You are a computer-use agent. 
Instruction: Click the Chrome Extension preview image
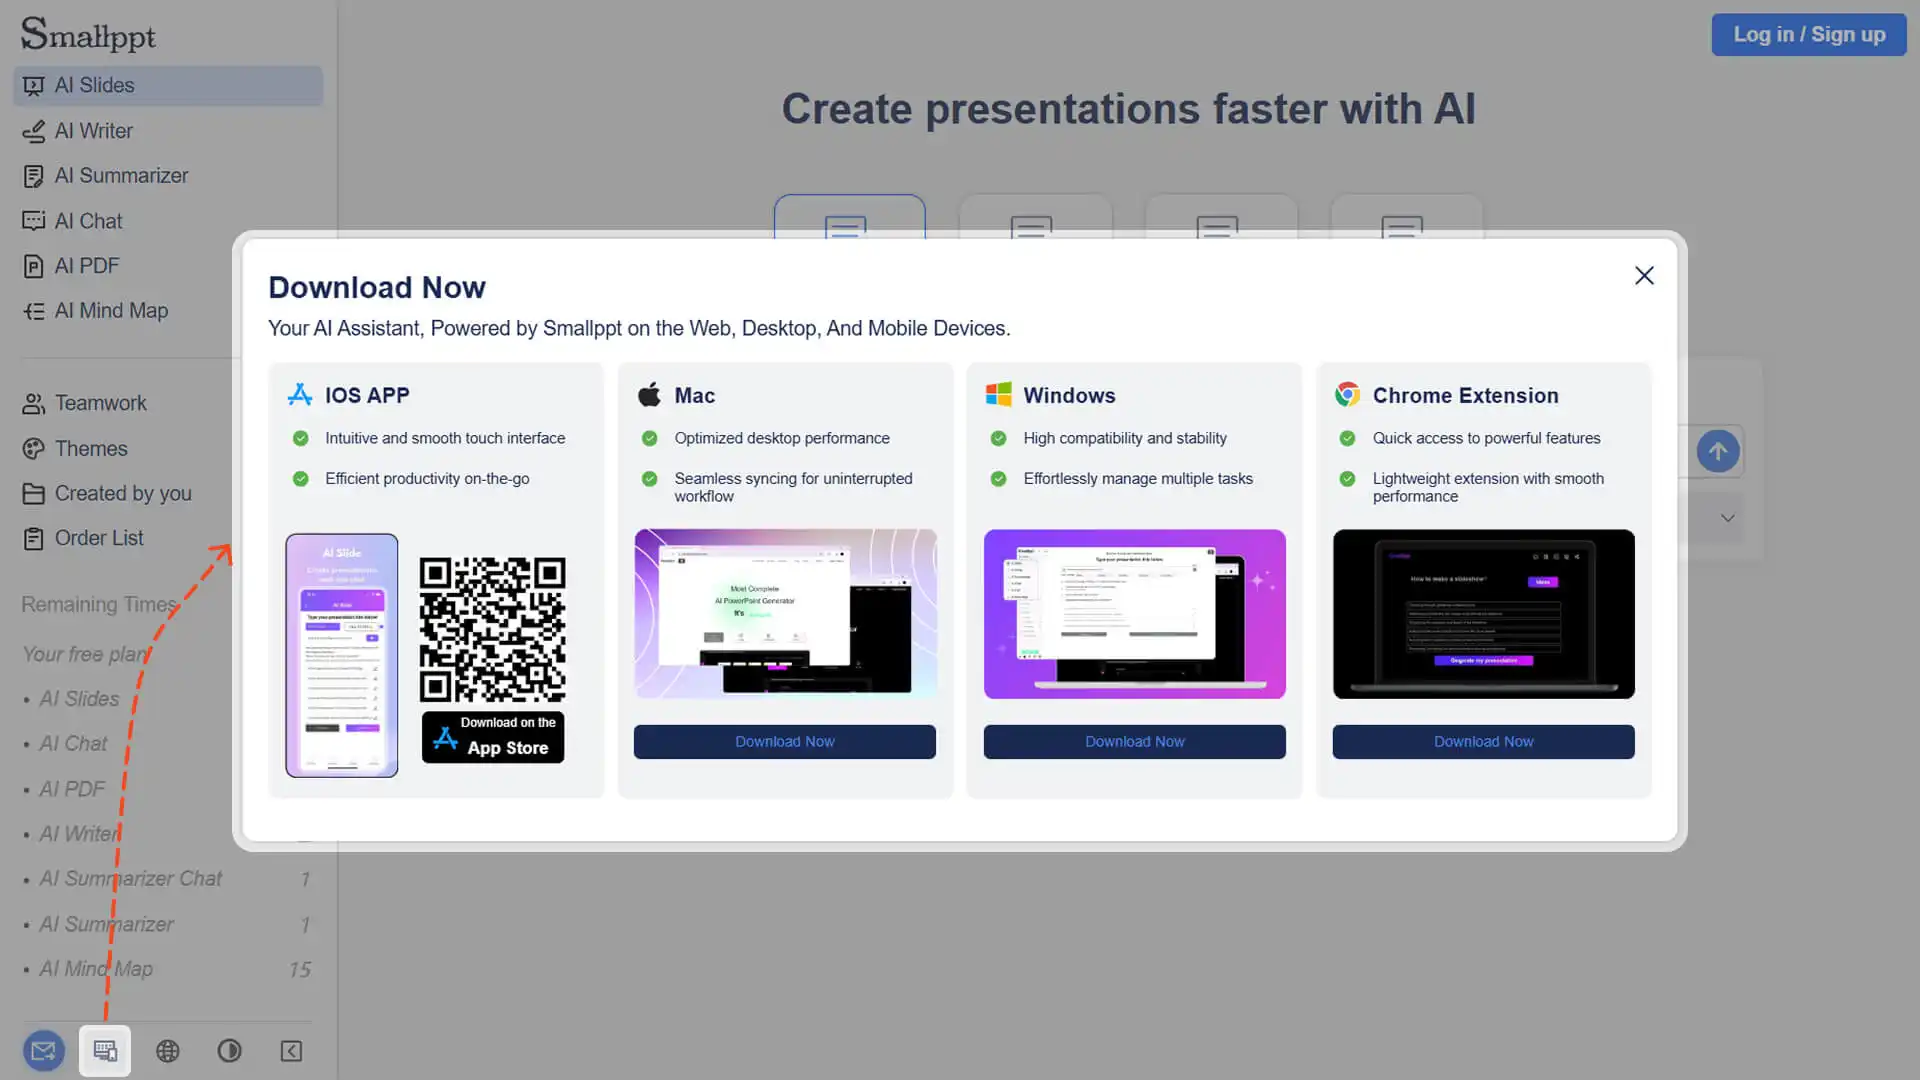pyautogui.click(x=1484, y=614)
